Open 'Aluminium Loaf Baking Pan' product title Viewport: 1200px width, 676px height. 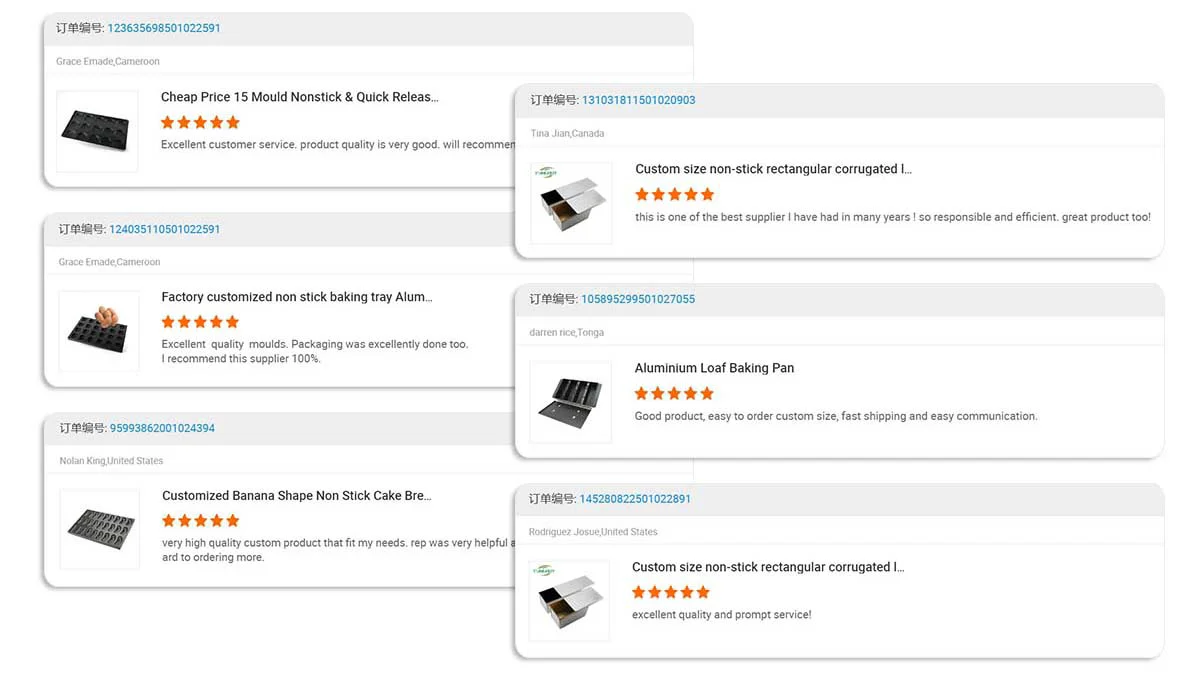pyautogui.click(x=714, y=368)
